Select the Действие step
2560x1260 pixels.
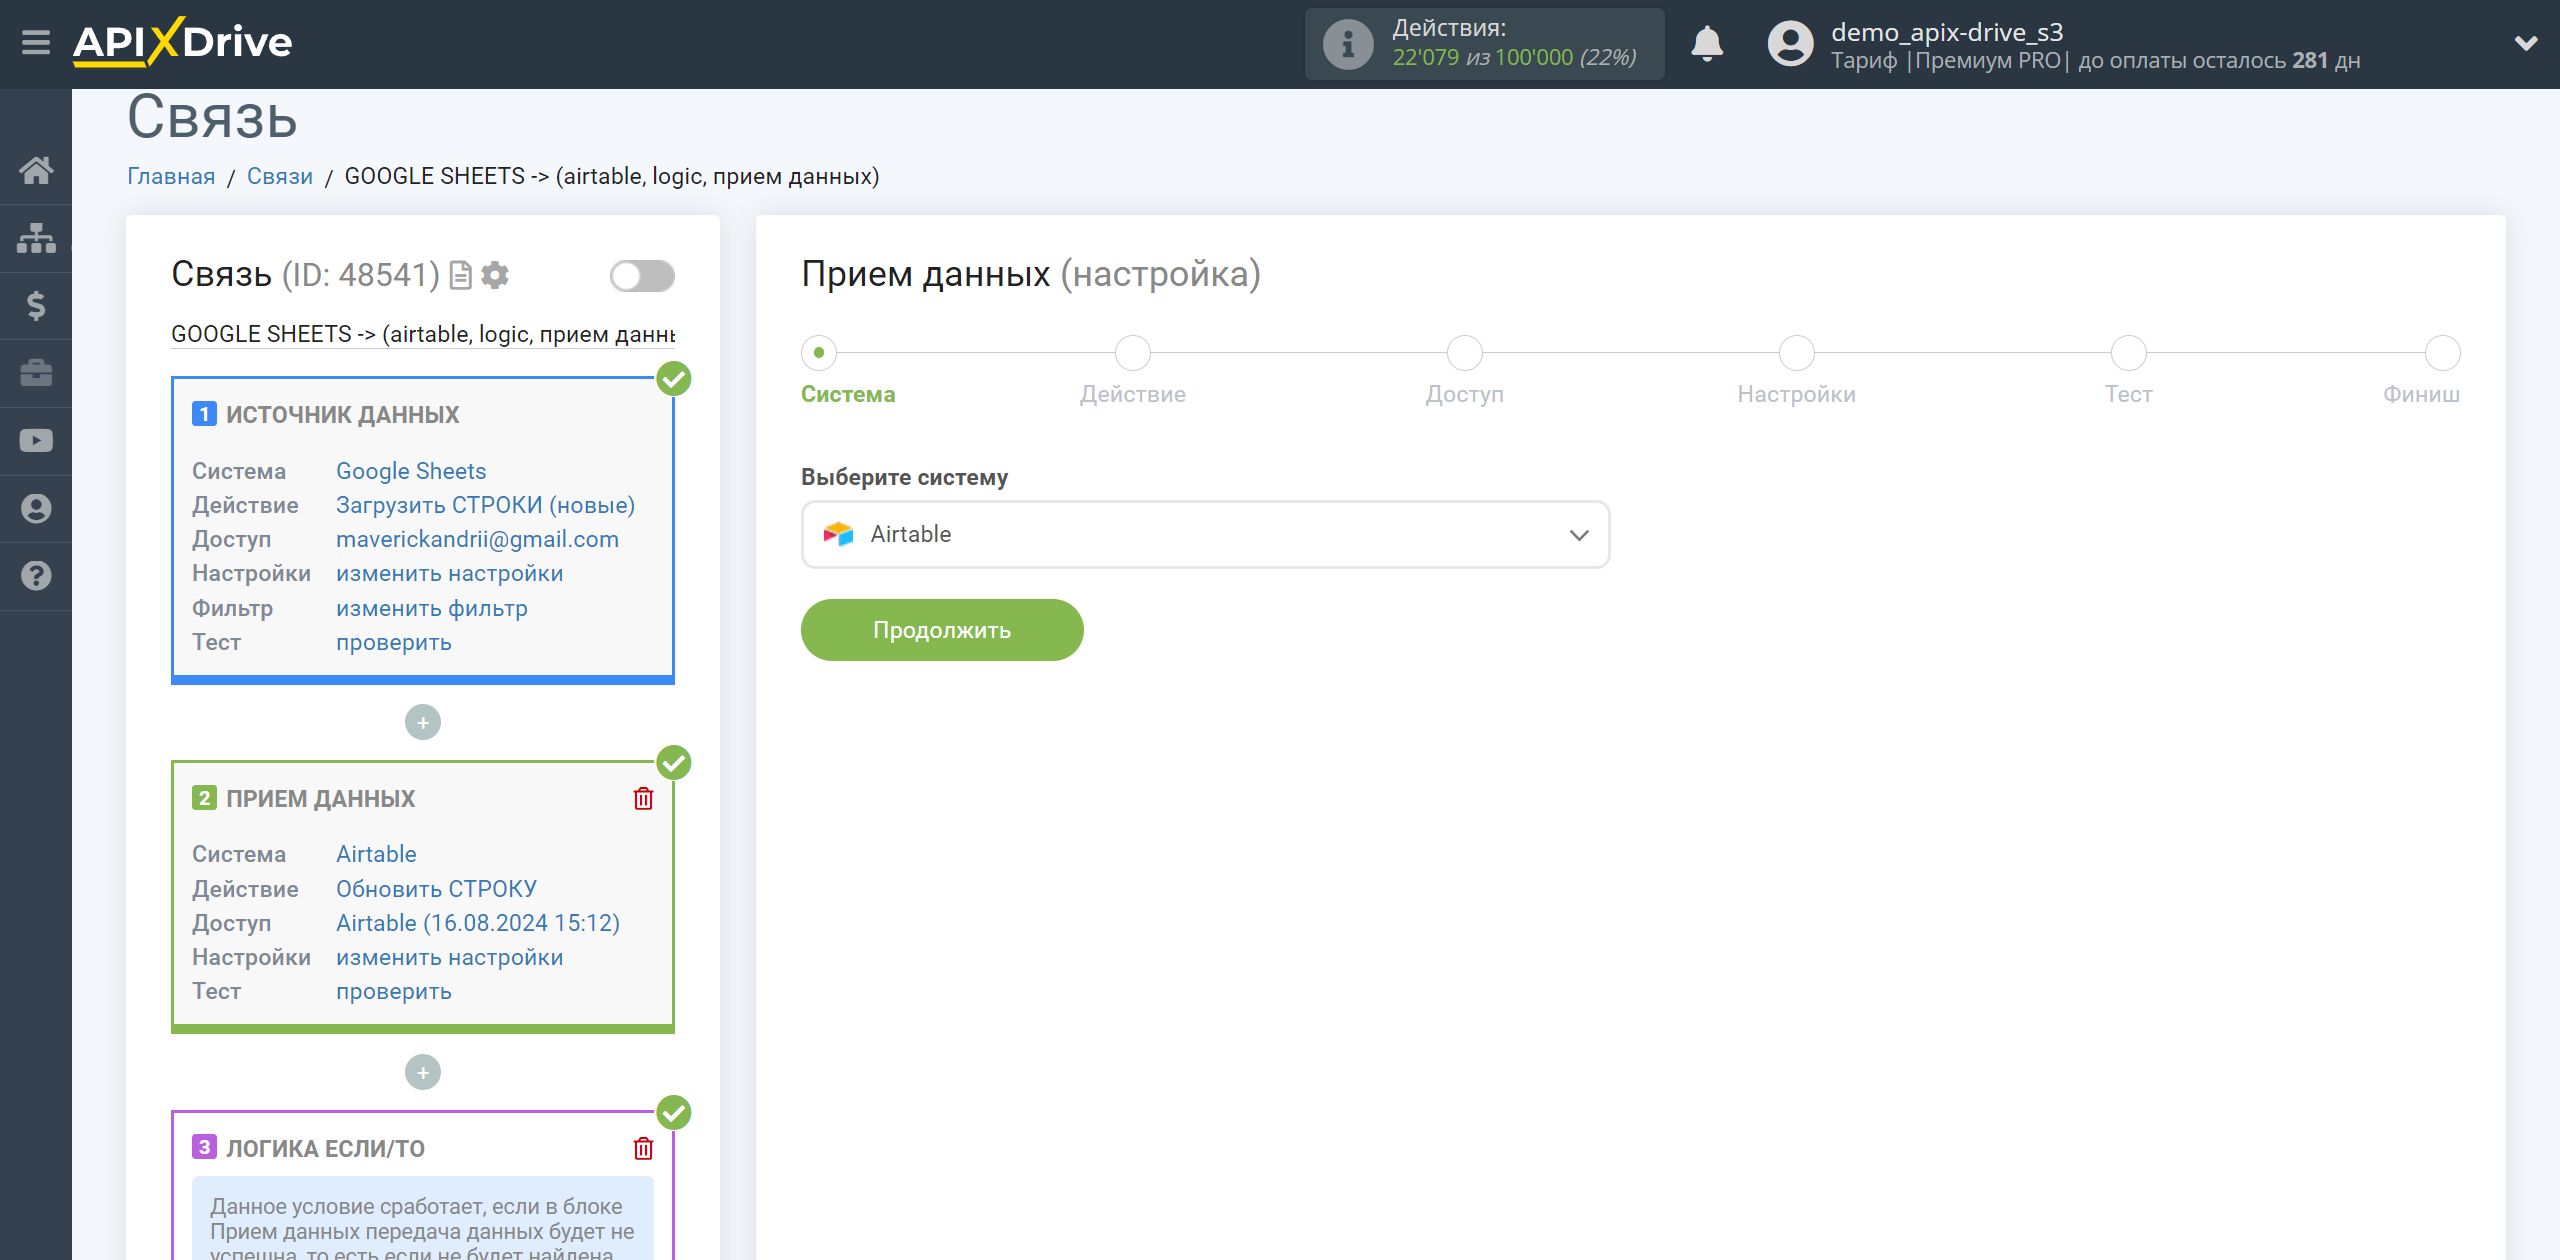(1133, 353)
